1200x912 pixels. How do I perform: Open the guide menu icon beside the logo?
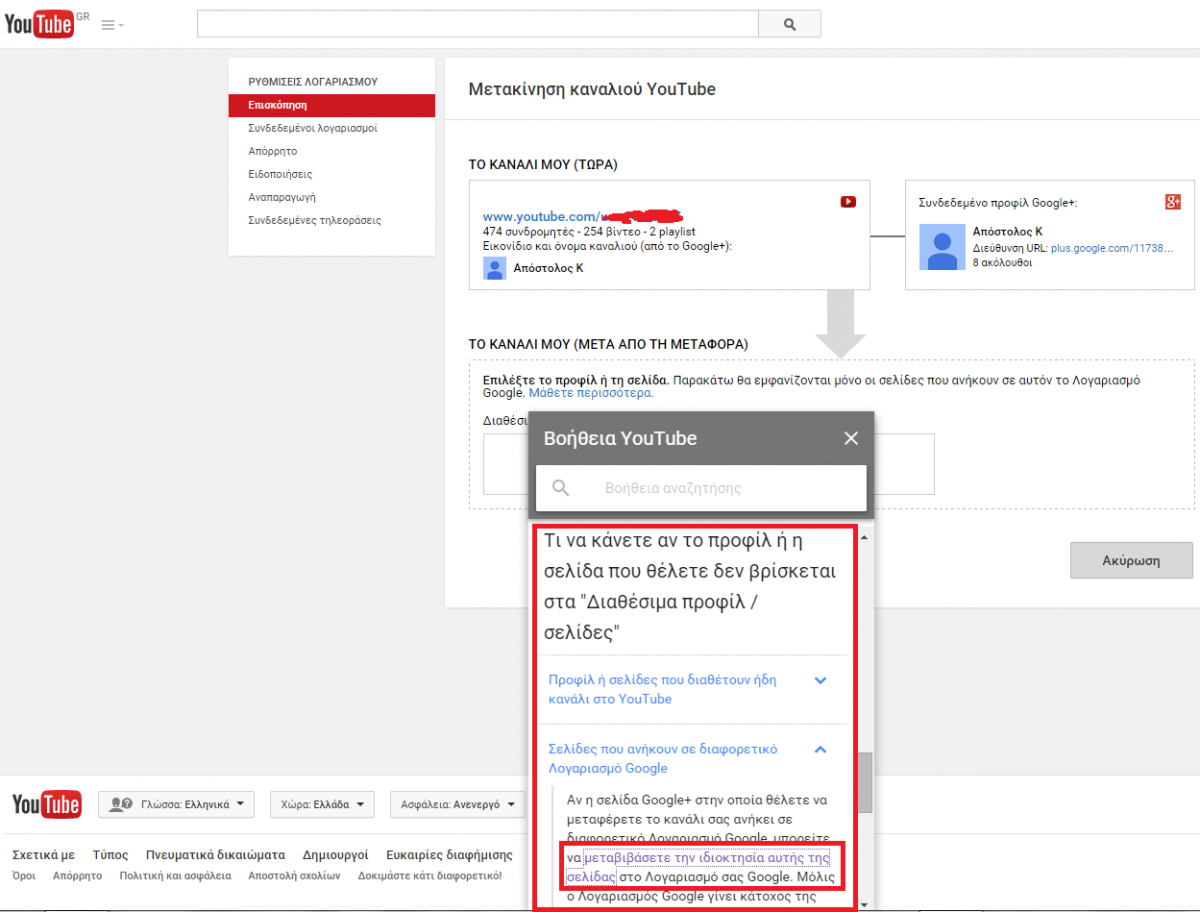(x=112, y=25)
